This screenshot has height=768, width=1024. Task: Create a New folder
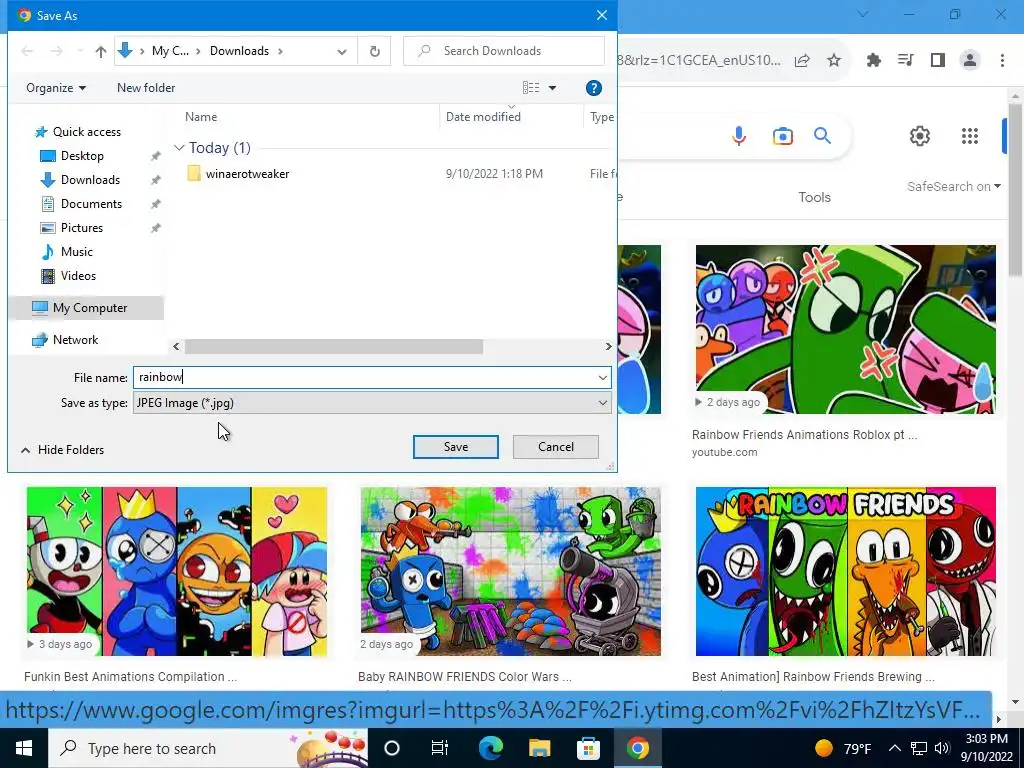(x=146, y=88)
